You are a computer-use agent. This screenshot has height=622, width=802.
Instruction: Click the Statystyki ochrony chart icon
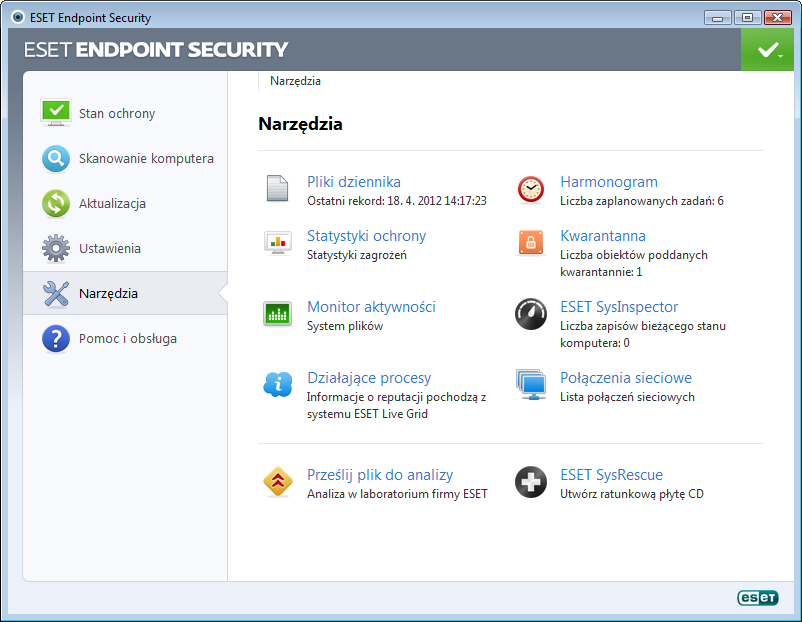[x=278, y=243]
